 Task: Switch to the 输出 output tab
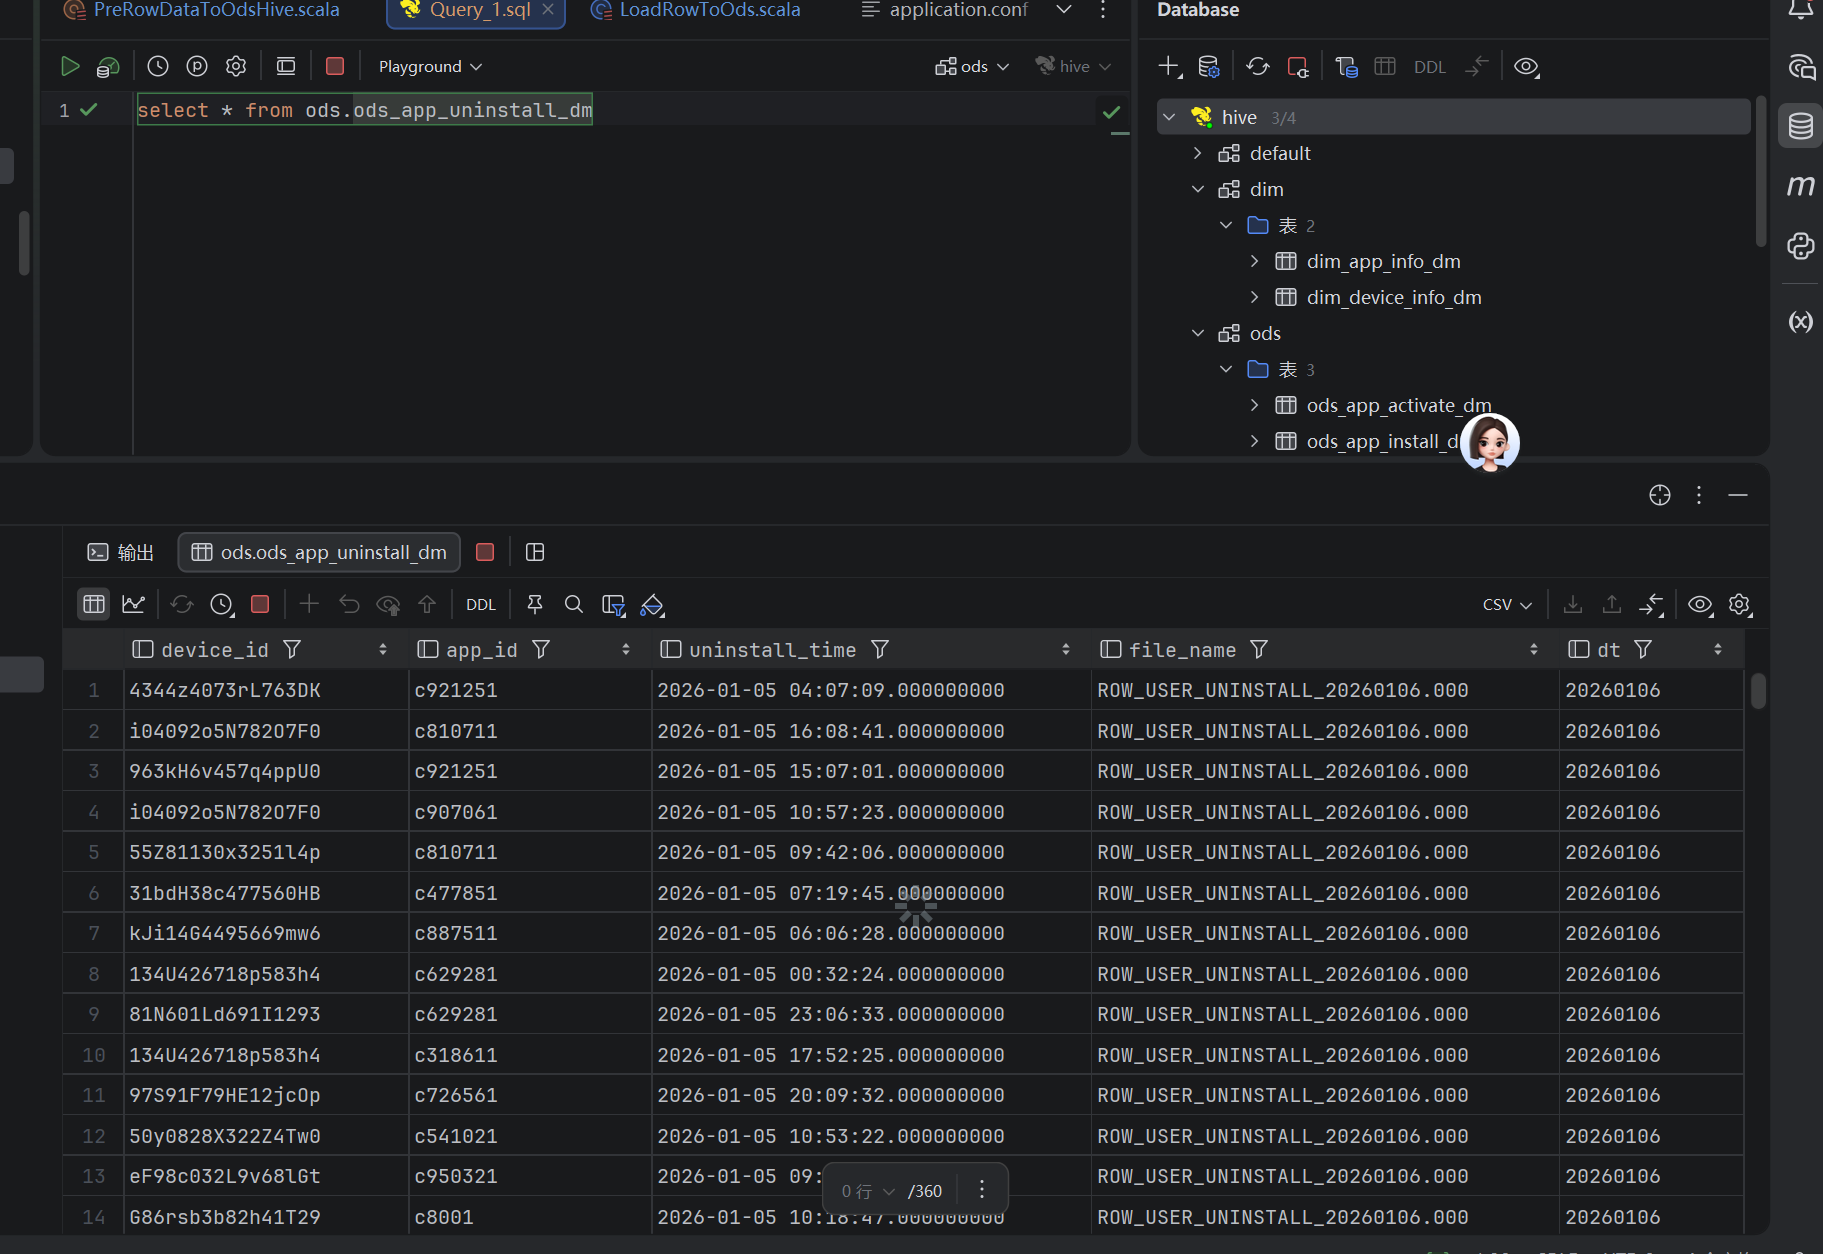pyautogui.click(x=121, y=552)
